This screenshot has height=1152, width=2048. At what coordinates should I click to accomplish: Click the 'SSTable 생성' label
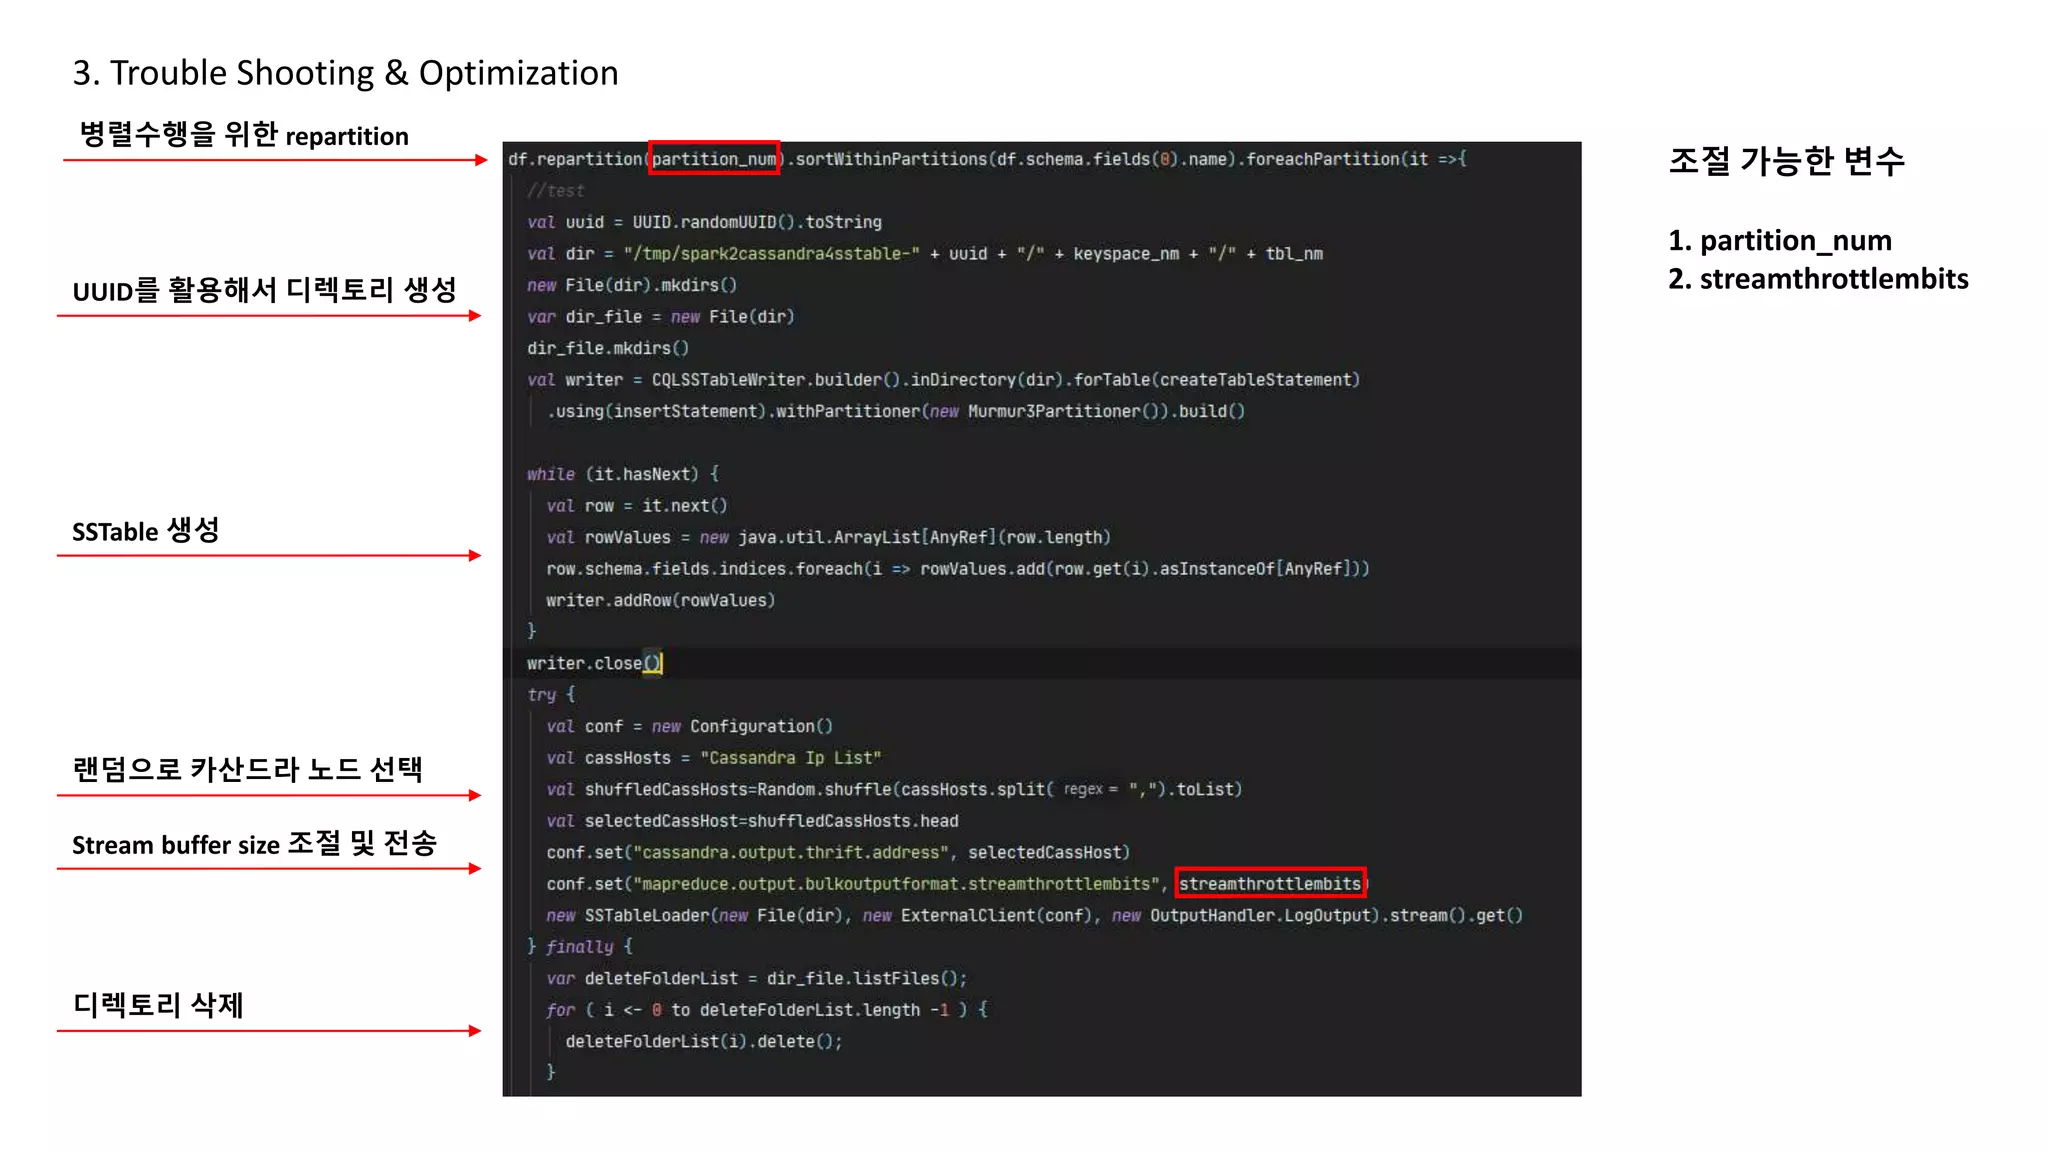tap(146, 531)
